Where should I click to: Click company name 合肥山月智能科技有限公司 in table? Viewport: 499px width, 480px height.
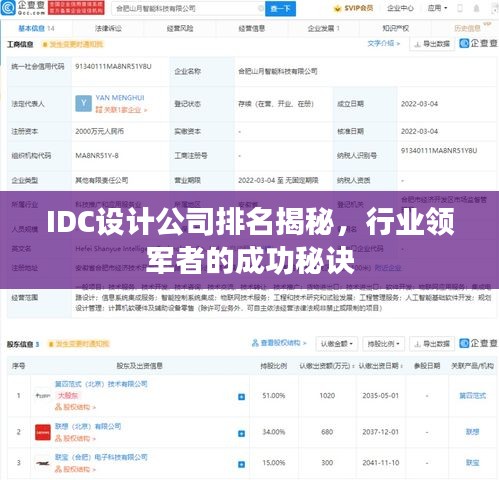[277, 71]
